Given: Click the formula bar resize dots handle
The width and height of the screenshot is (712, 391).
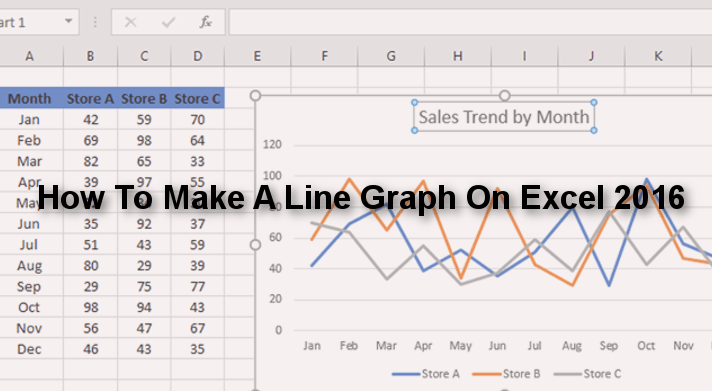Looking at the screenshot, I should tap(95, 22).
